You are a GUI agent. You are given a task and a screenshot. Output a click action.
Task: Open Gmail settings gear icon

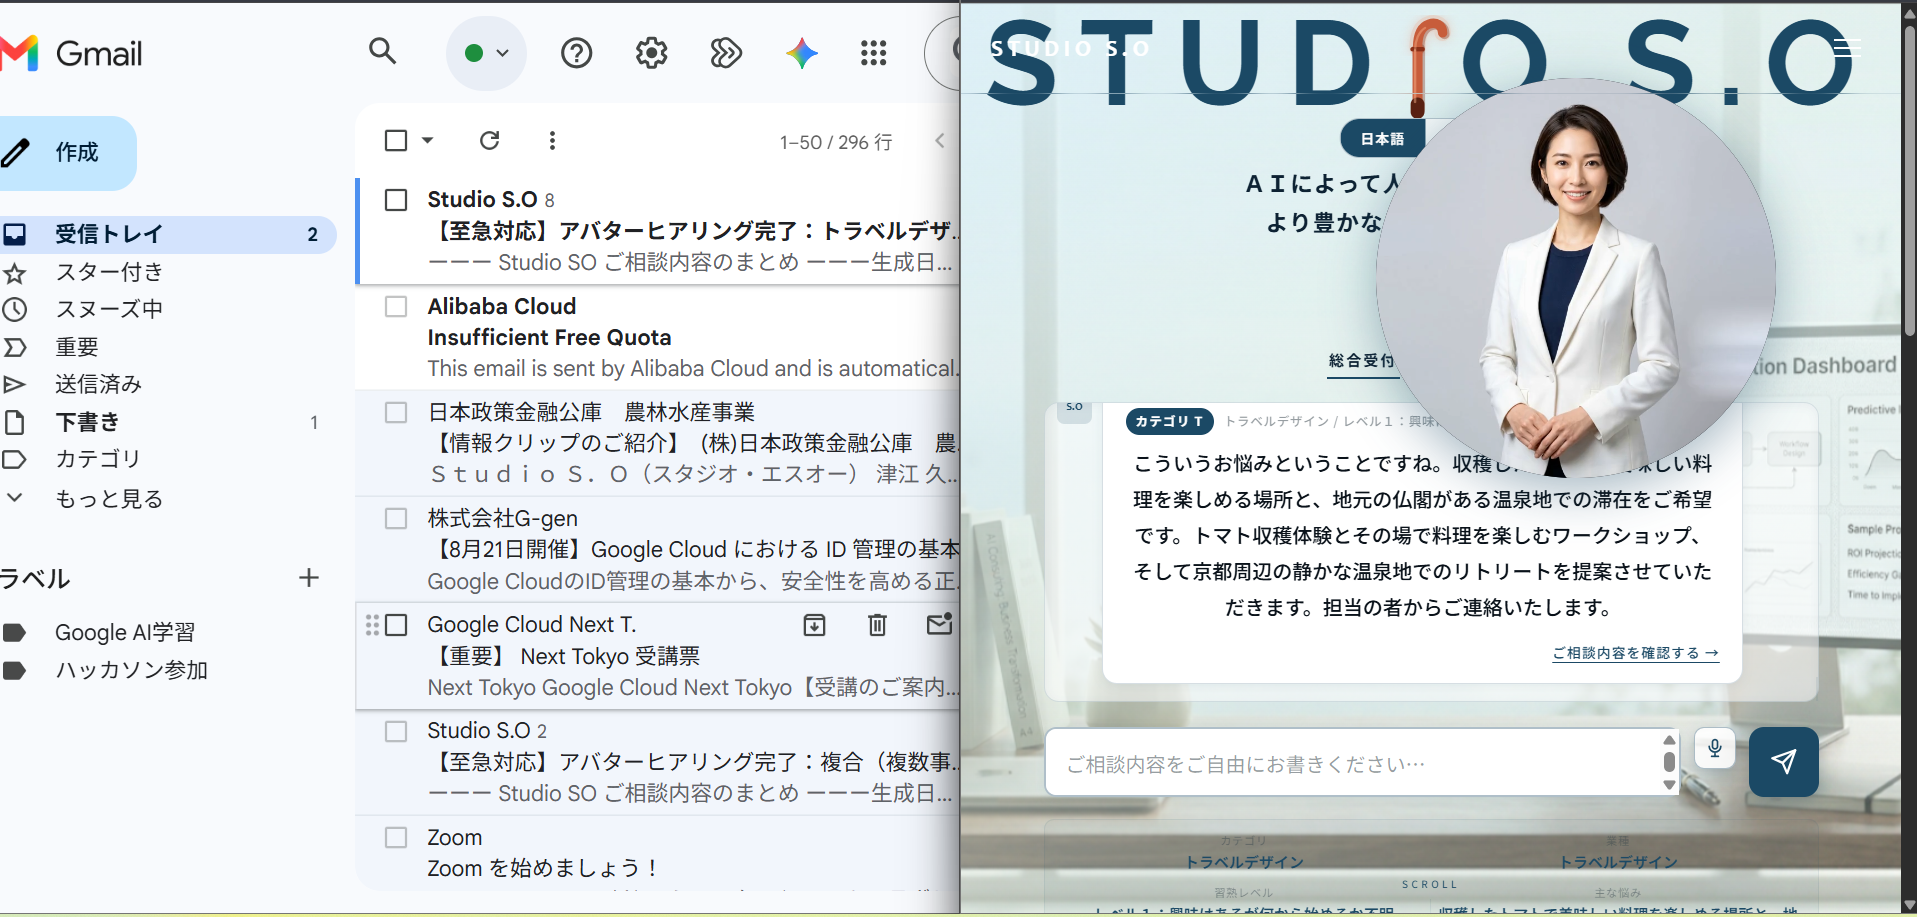click(x=651, y=53)
